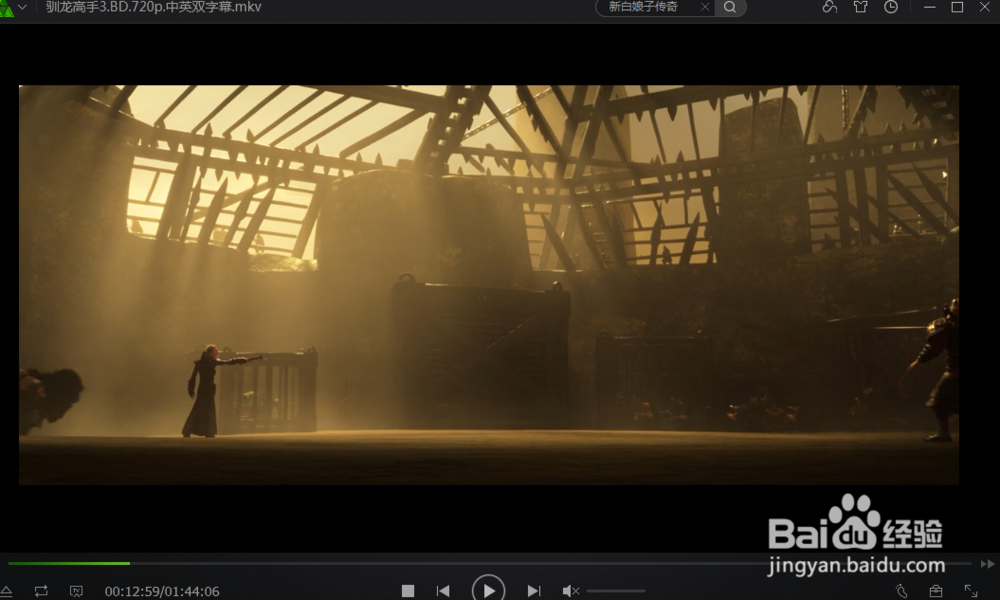Open the play history clock icon
This screenshot has height=600, width=1000.
coord(891,7)
